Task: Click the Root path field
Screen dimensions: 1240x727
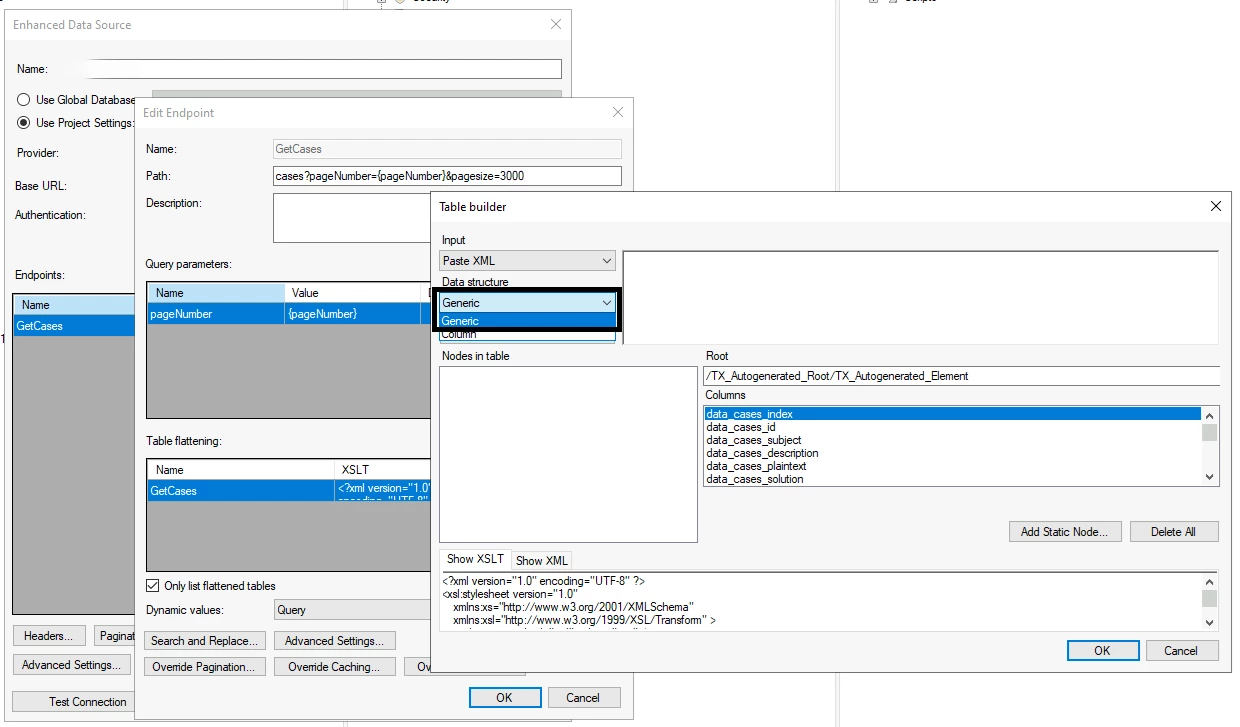Action: coord(961,376)
